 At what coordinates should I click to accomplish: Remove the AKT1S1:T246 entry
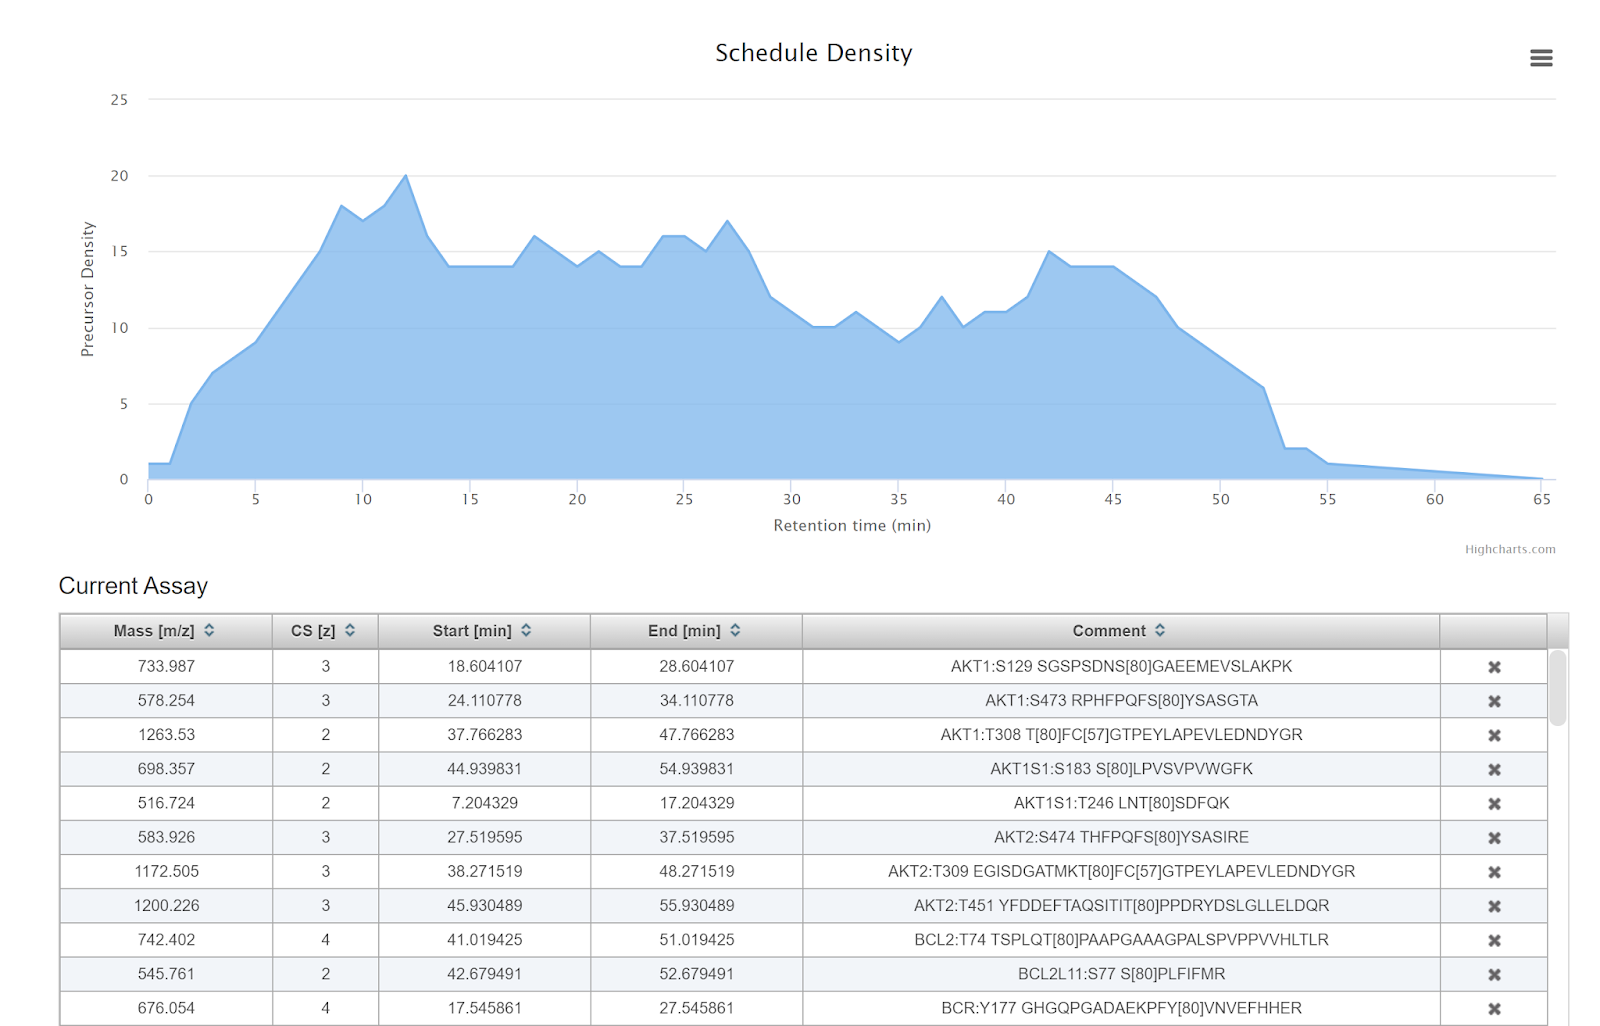(x=1494, y=803)
